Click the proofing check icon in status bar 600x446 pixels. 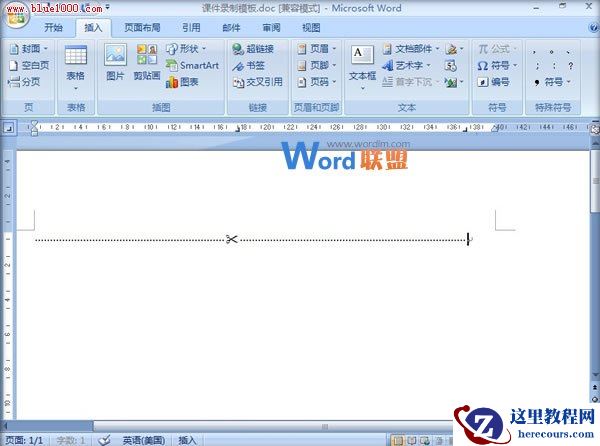tap(104, 440)
